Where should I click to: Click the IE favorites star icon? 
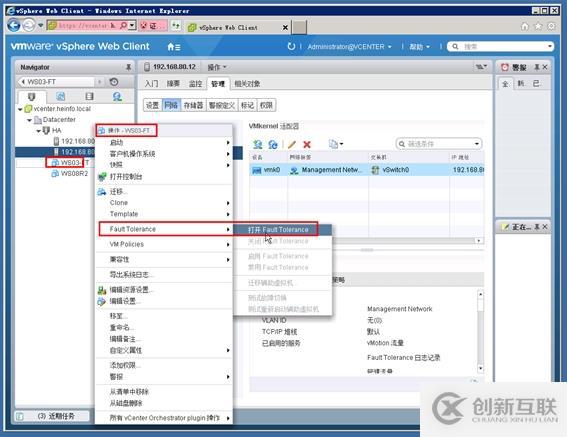[x=538, y=26]
